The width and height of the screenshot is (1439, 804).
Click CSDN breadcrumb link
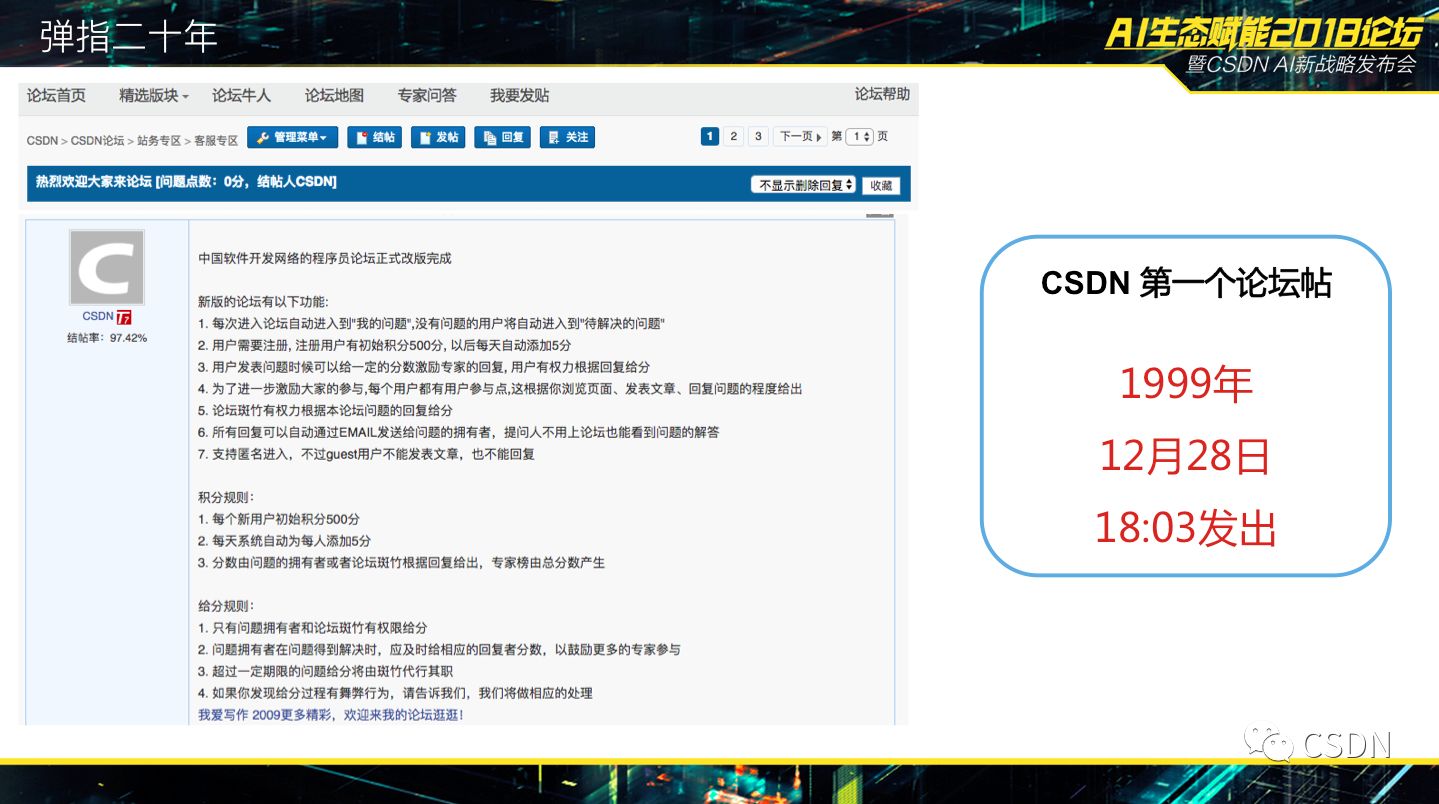[42, 141]
